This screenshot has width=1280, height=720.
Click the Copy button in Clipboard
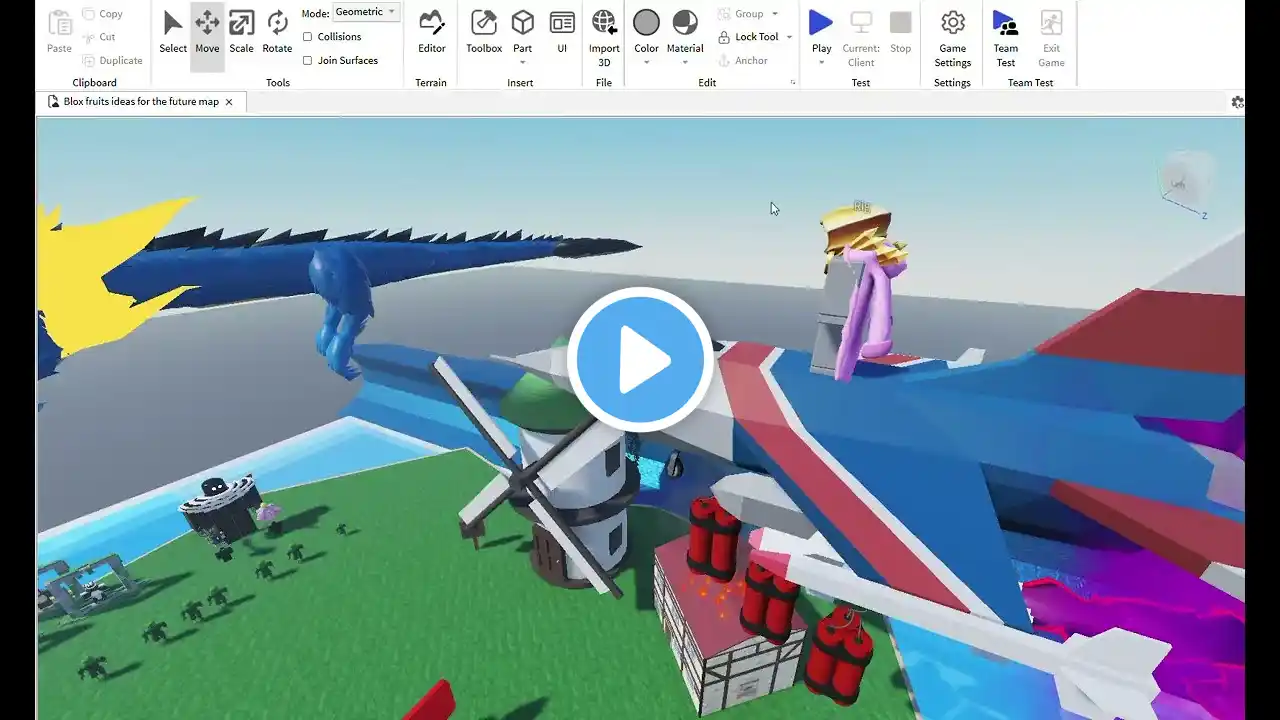click(x=102, y=14)
